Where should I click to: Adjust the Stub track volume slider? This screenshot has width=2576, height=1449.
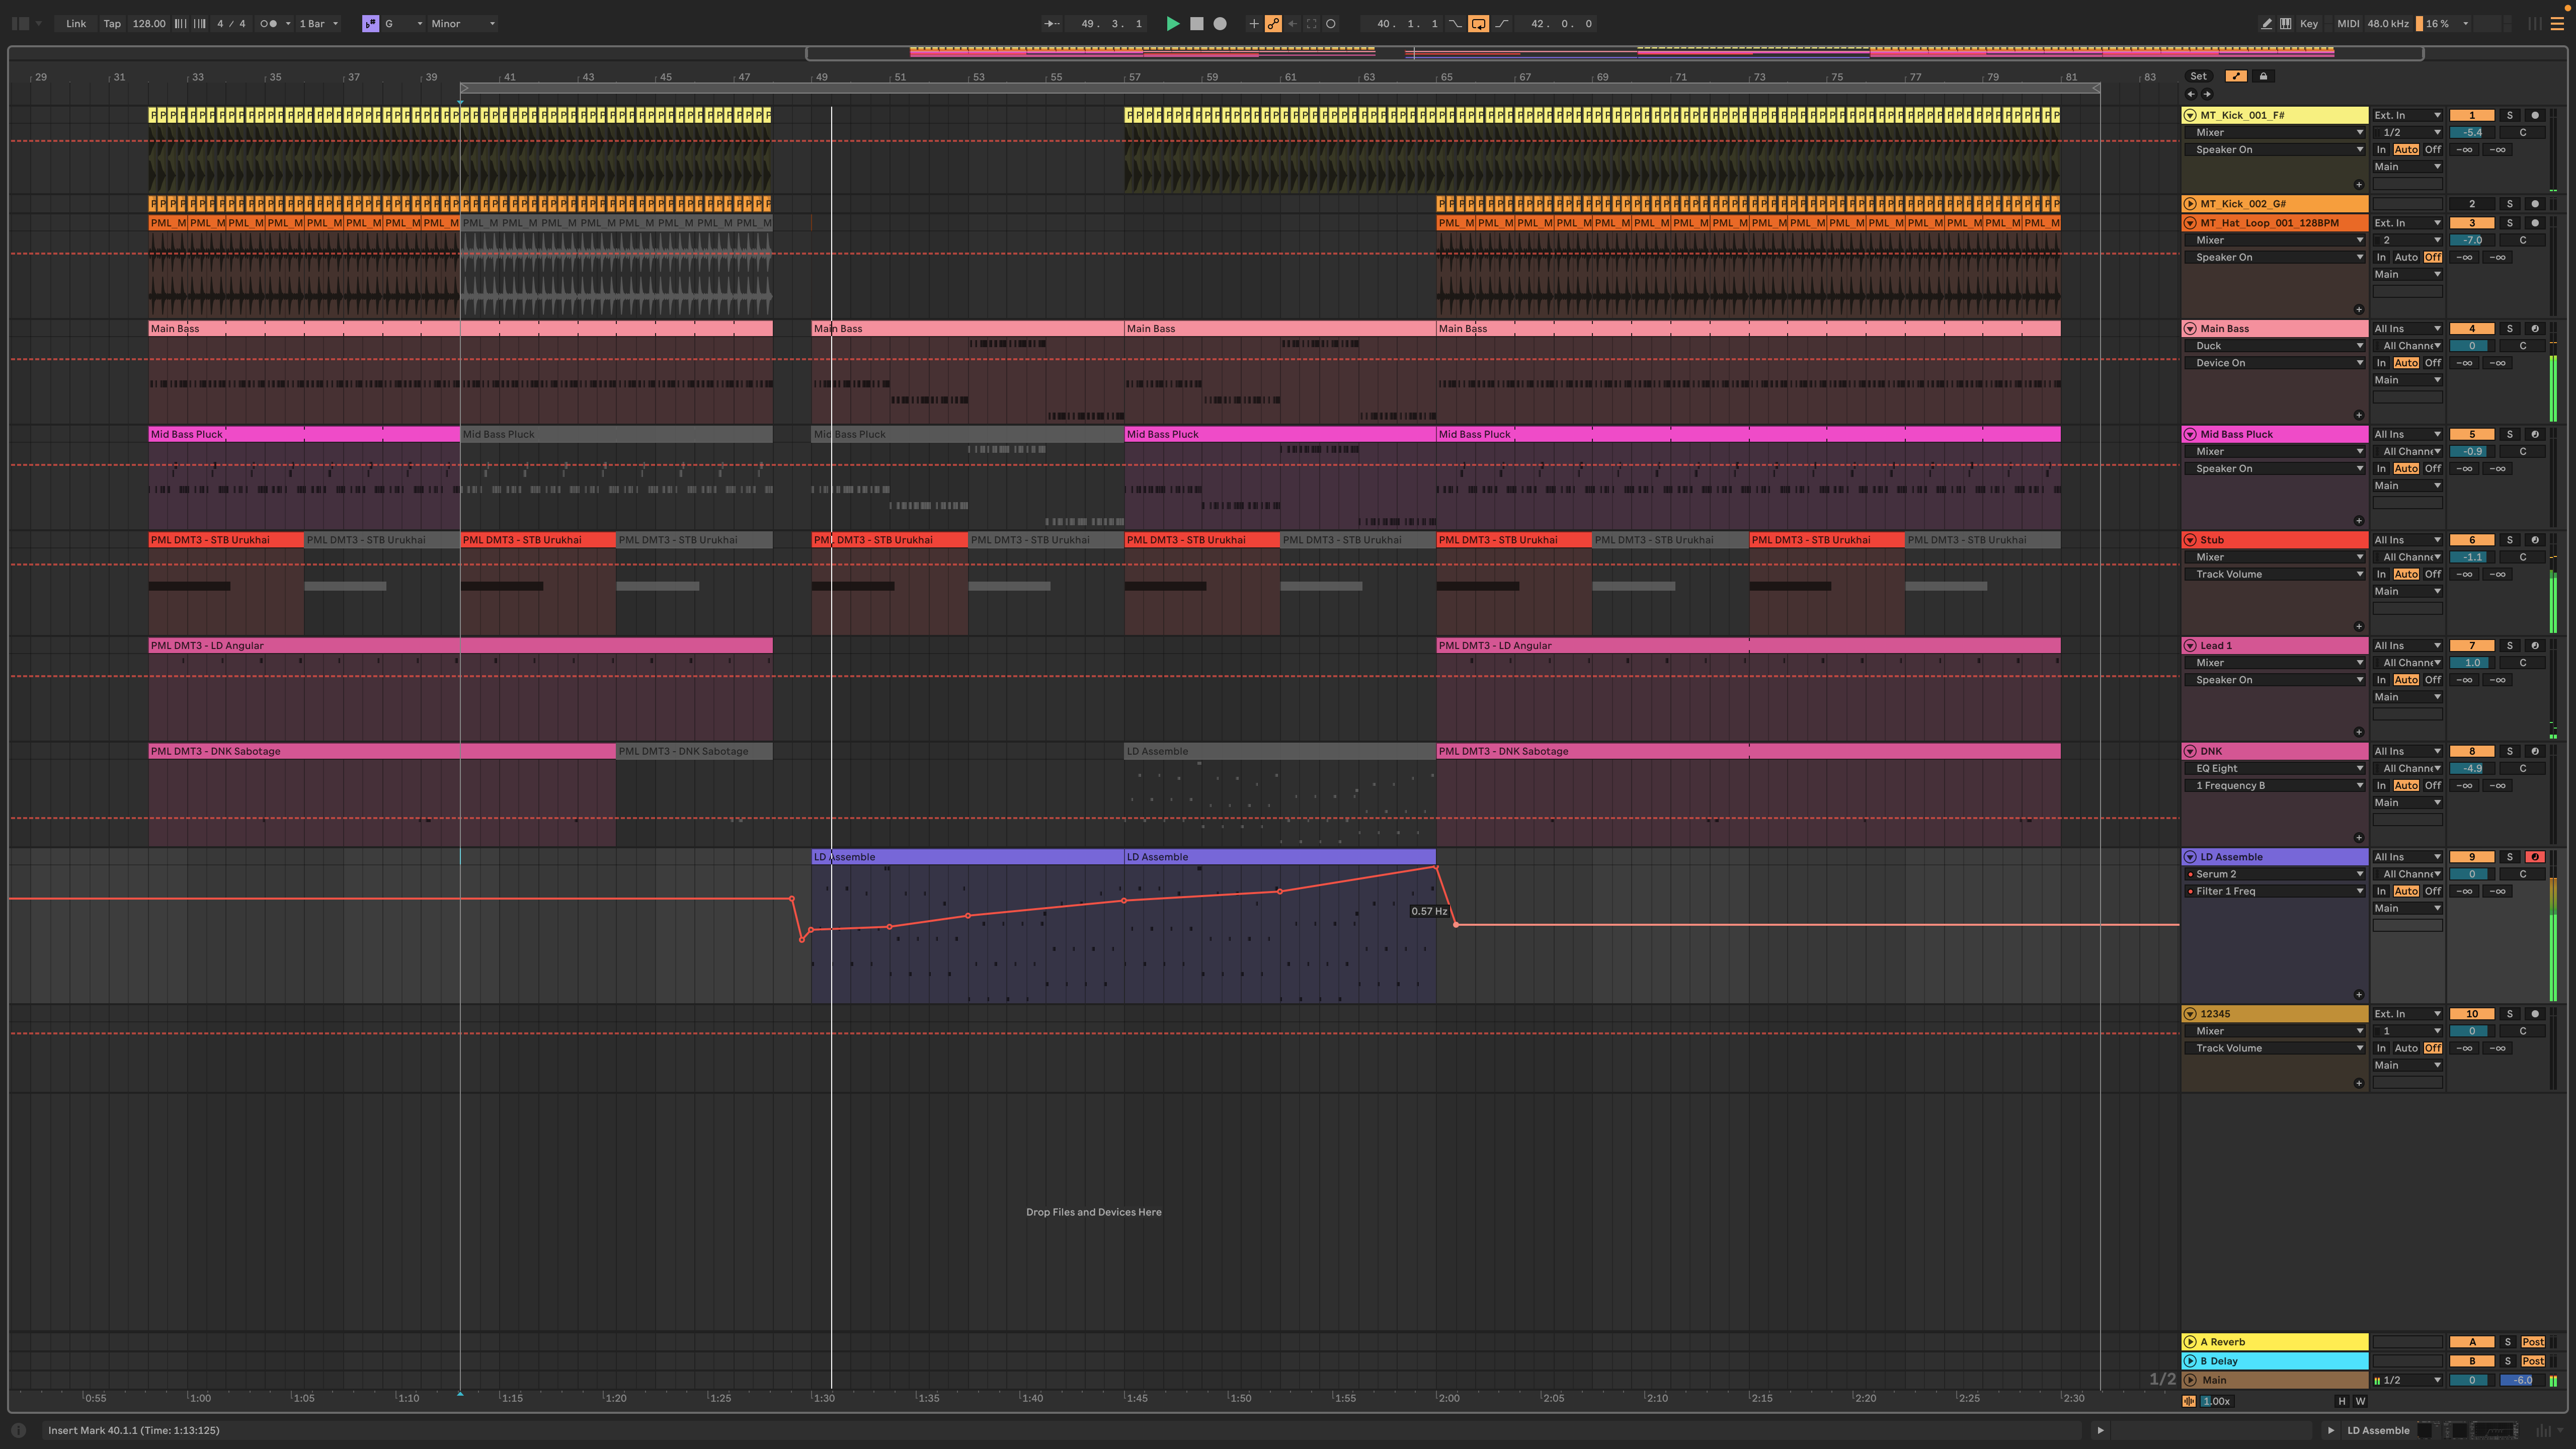[x=2472, y=557]
